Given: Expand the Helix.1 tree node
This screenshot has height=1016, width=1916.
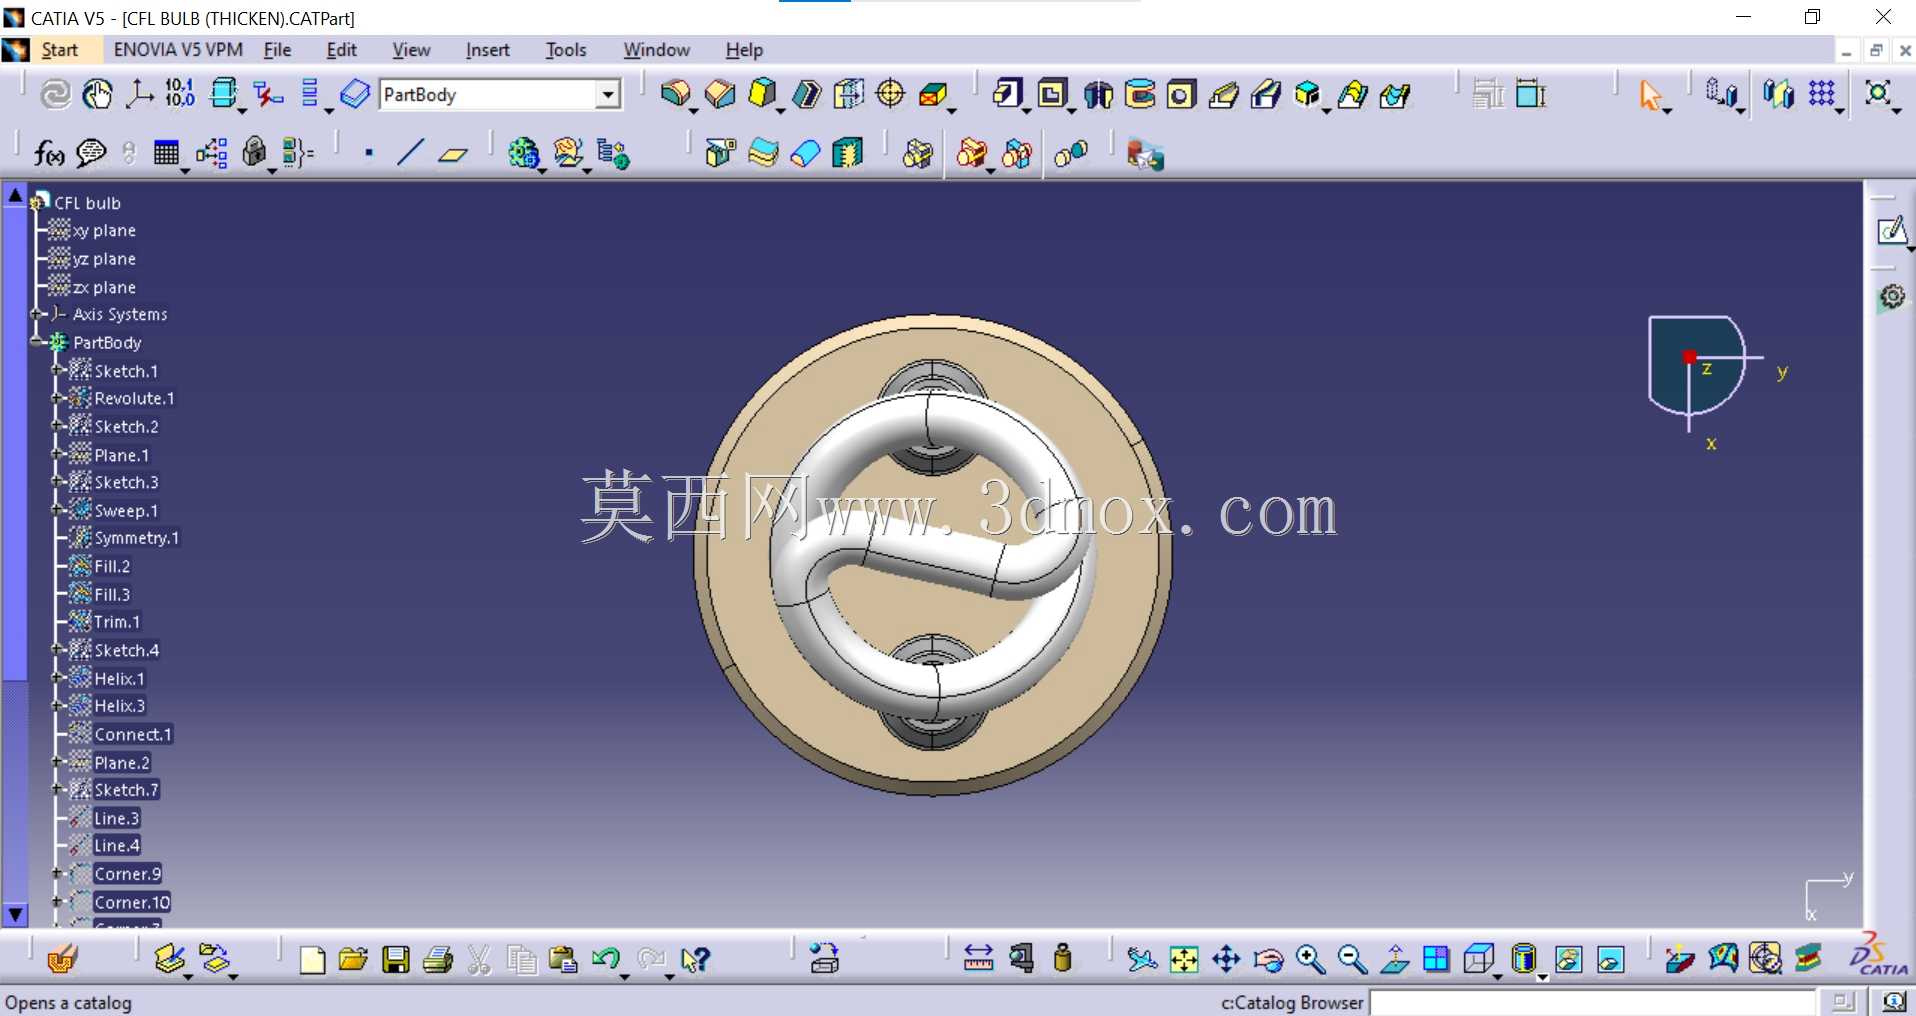Looking at the screenshot, I should point(58,678).
